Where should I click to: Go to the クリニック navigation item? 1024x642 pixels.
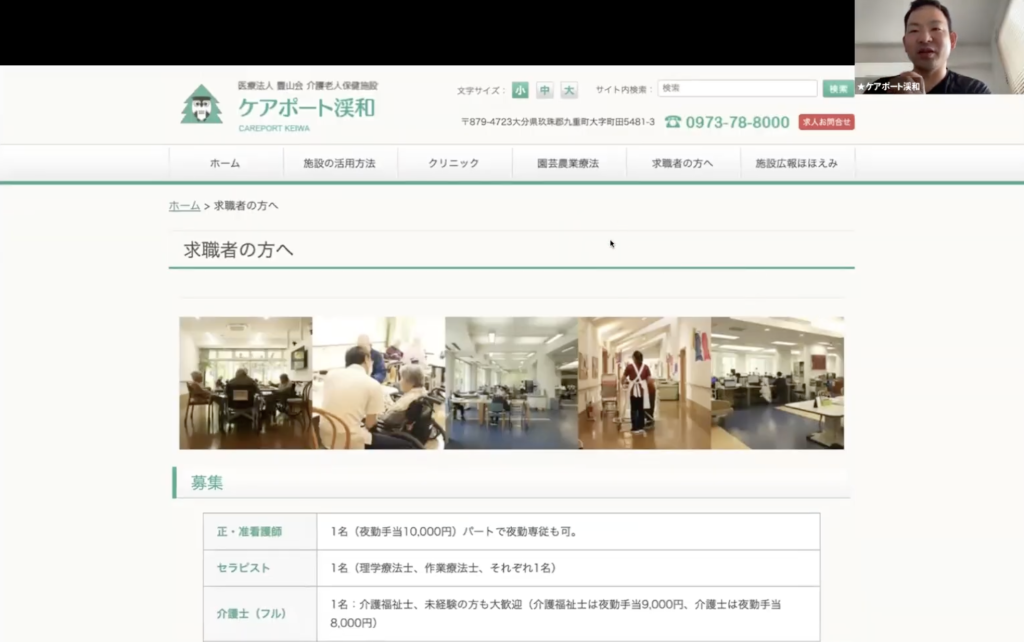454,163
